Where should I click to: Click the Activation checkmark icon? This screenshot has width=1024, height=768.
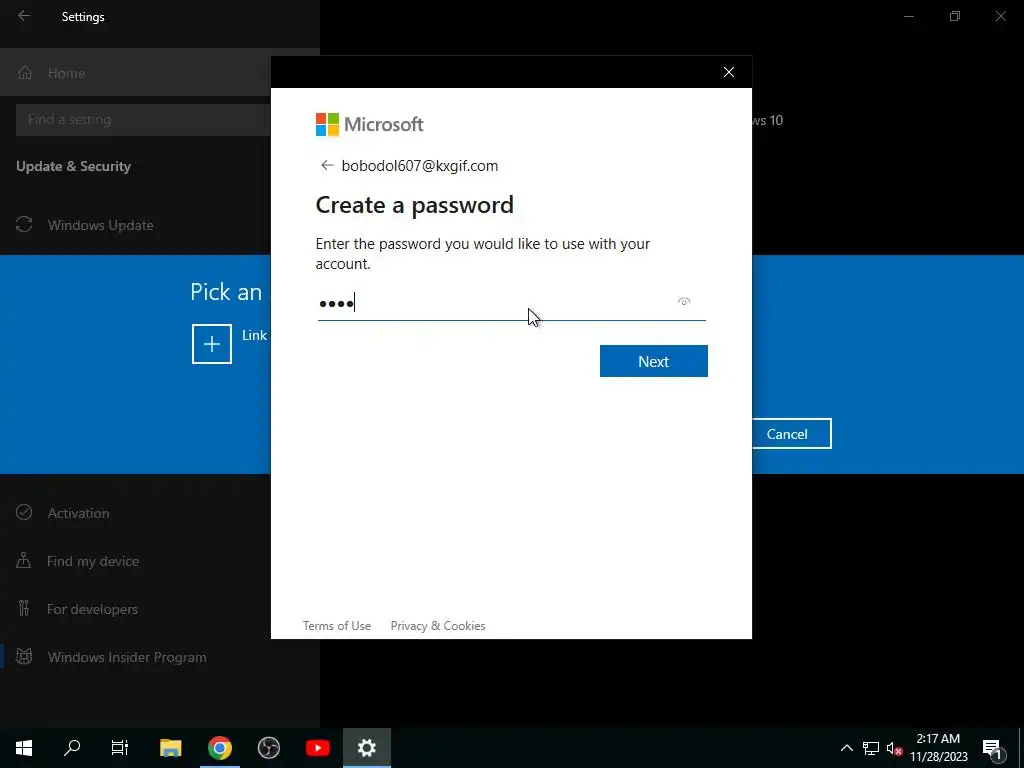tap(24, 512)
